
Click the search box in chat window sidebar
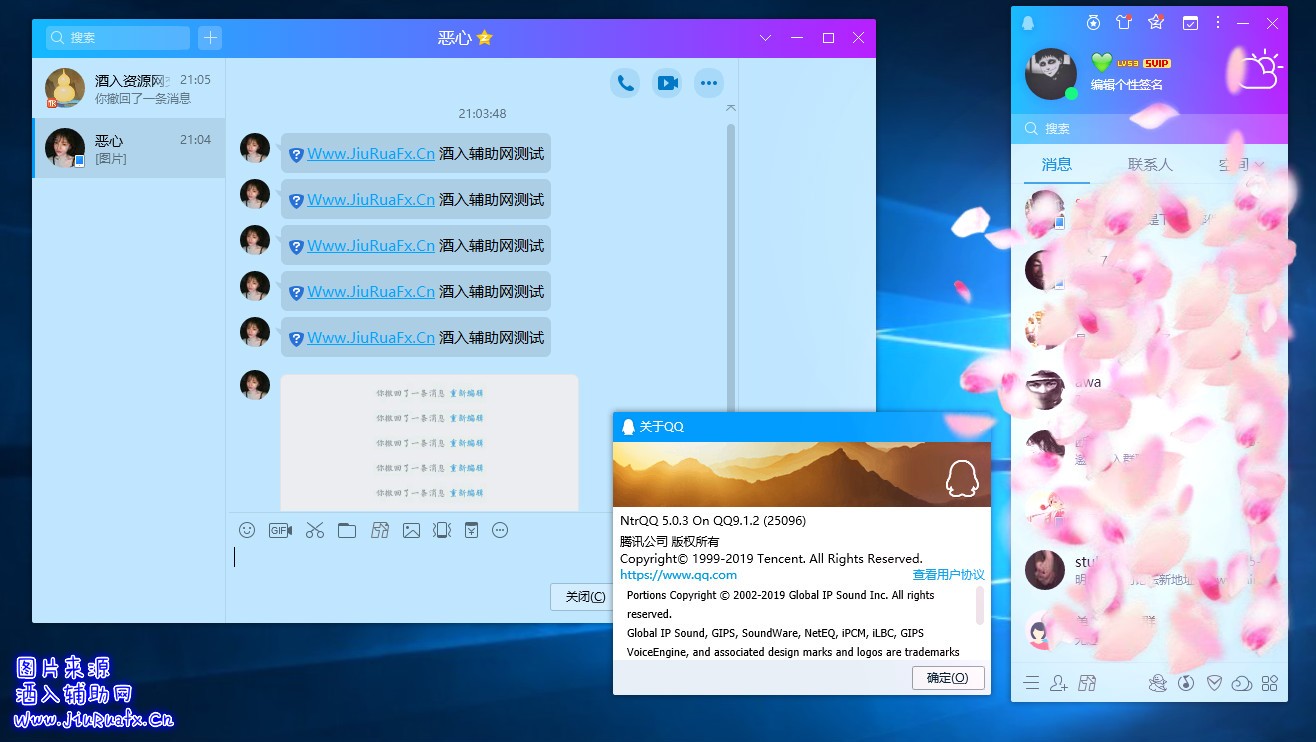pos(118,38)
